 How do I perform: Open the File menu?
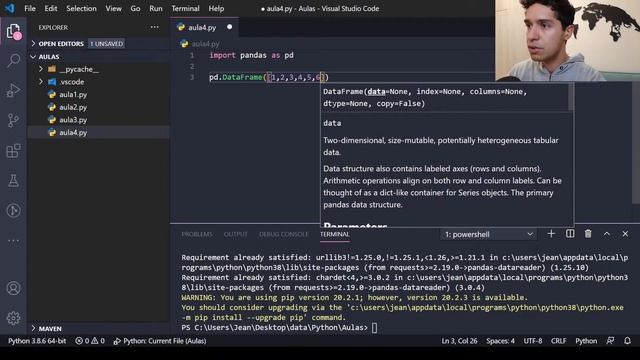[30, 8]
